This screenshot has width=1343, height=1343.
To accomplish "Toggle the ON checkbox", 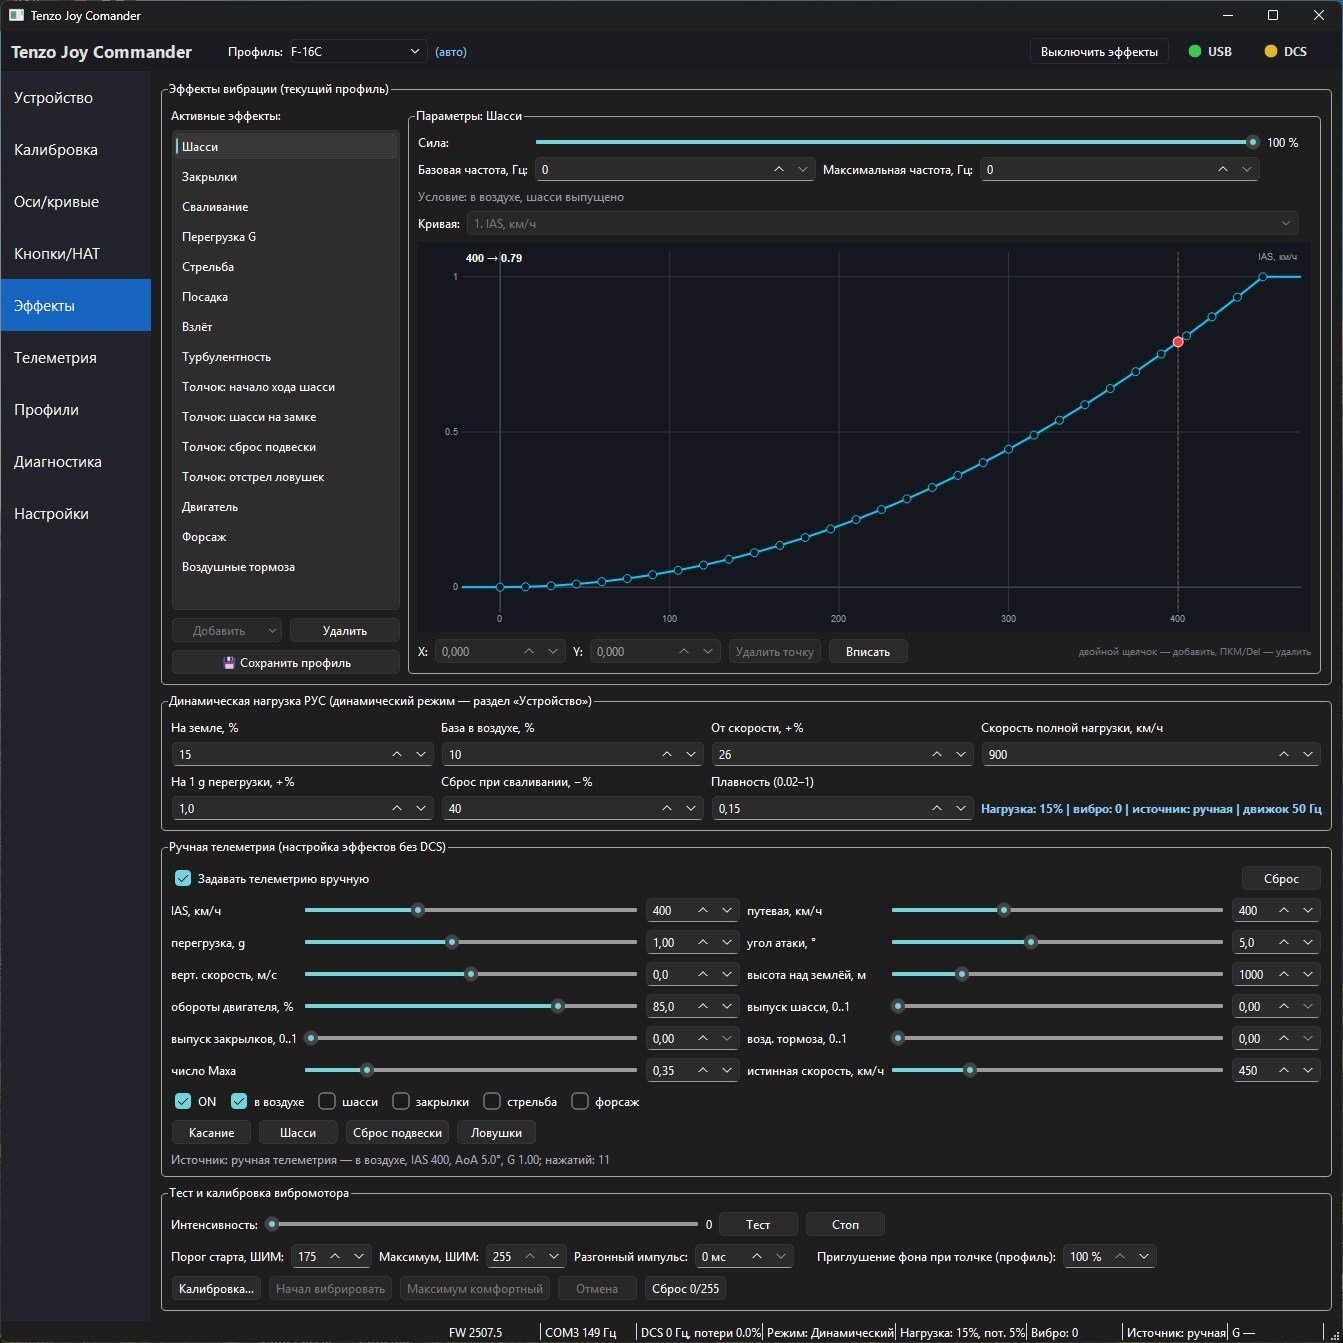I will [x=183, y=1101].
